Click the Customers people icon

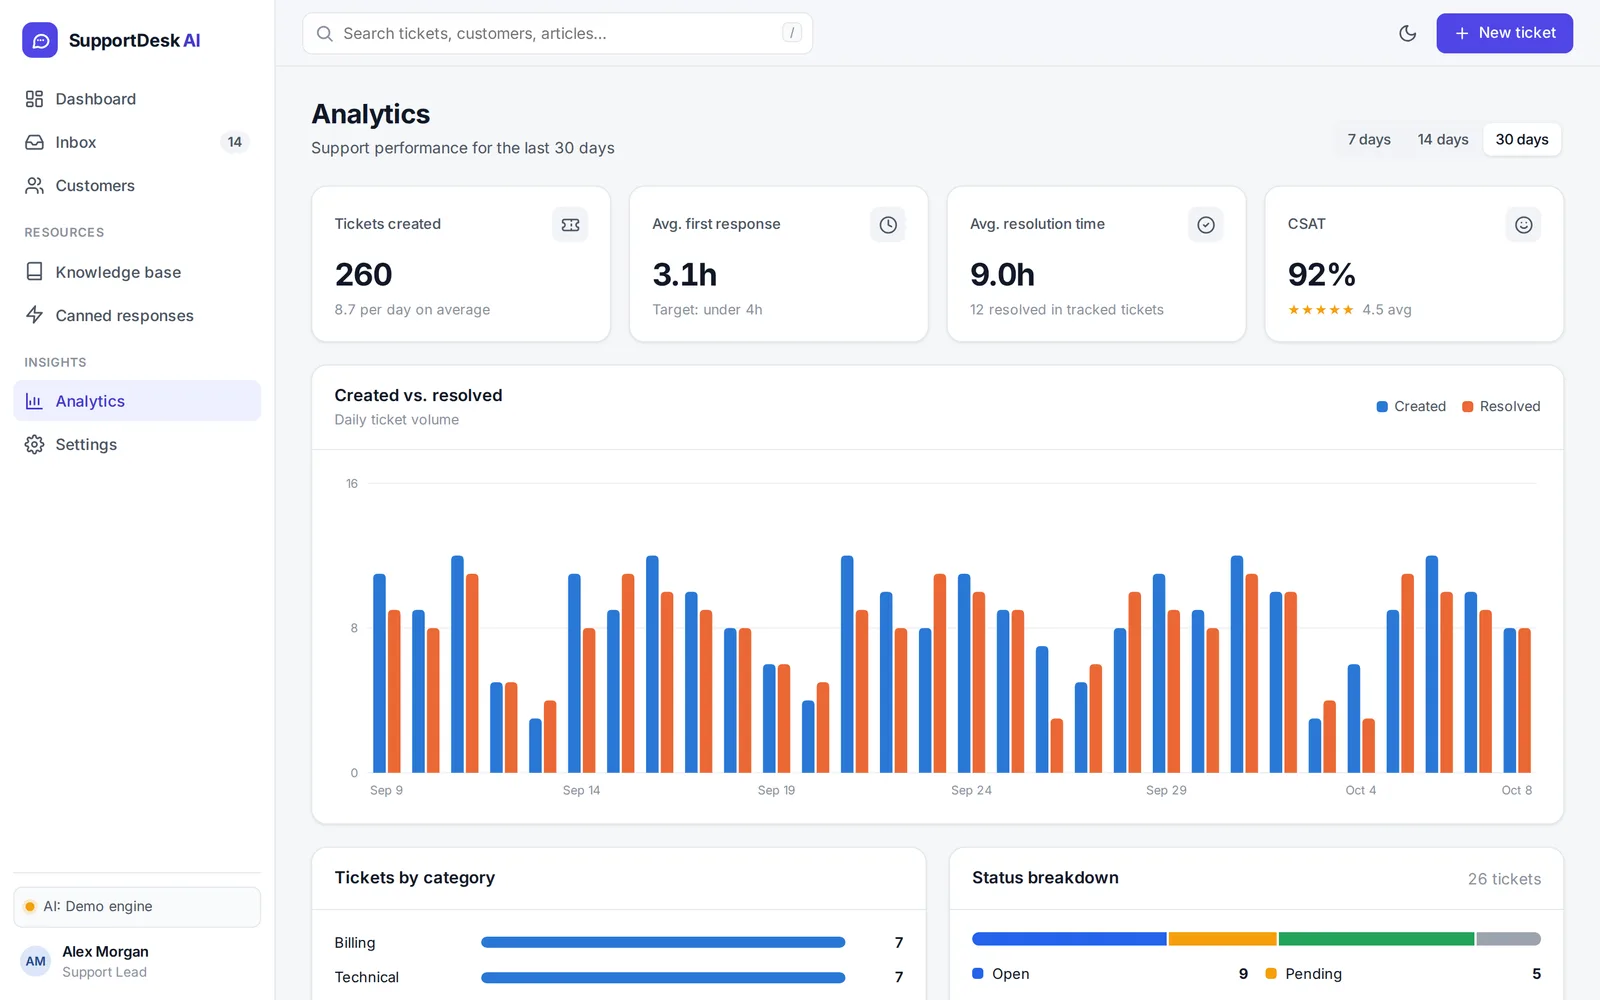tap(34, 185)
